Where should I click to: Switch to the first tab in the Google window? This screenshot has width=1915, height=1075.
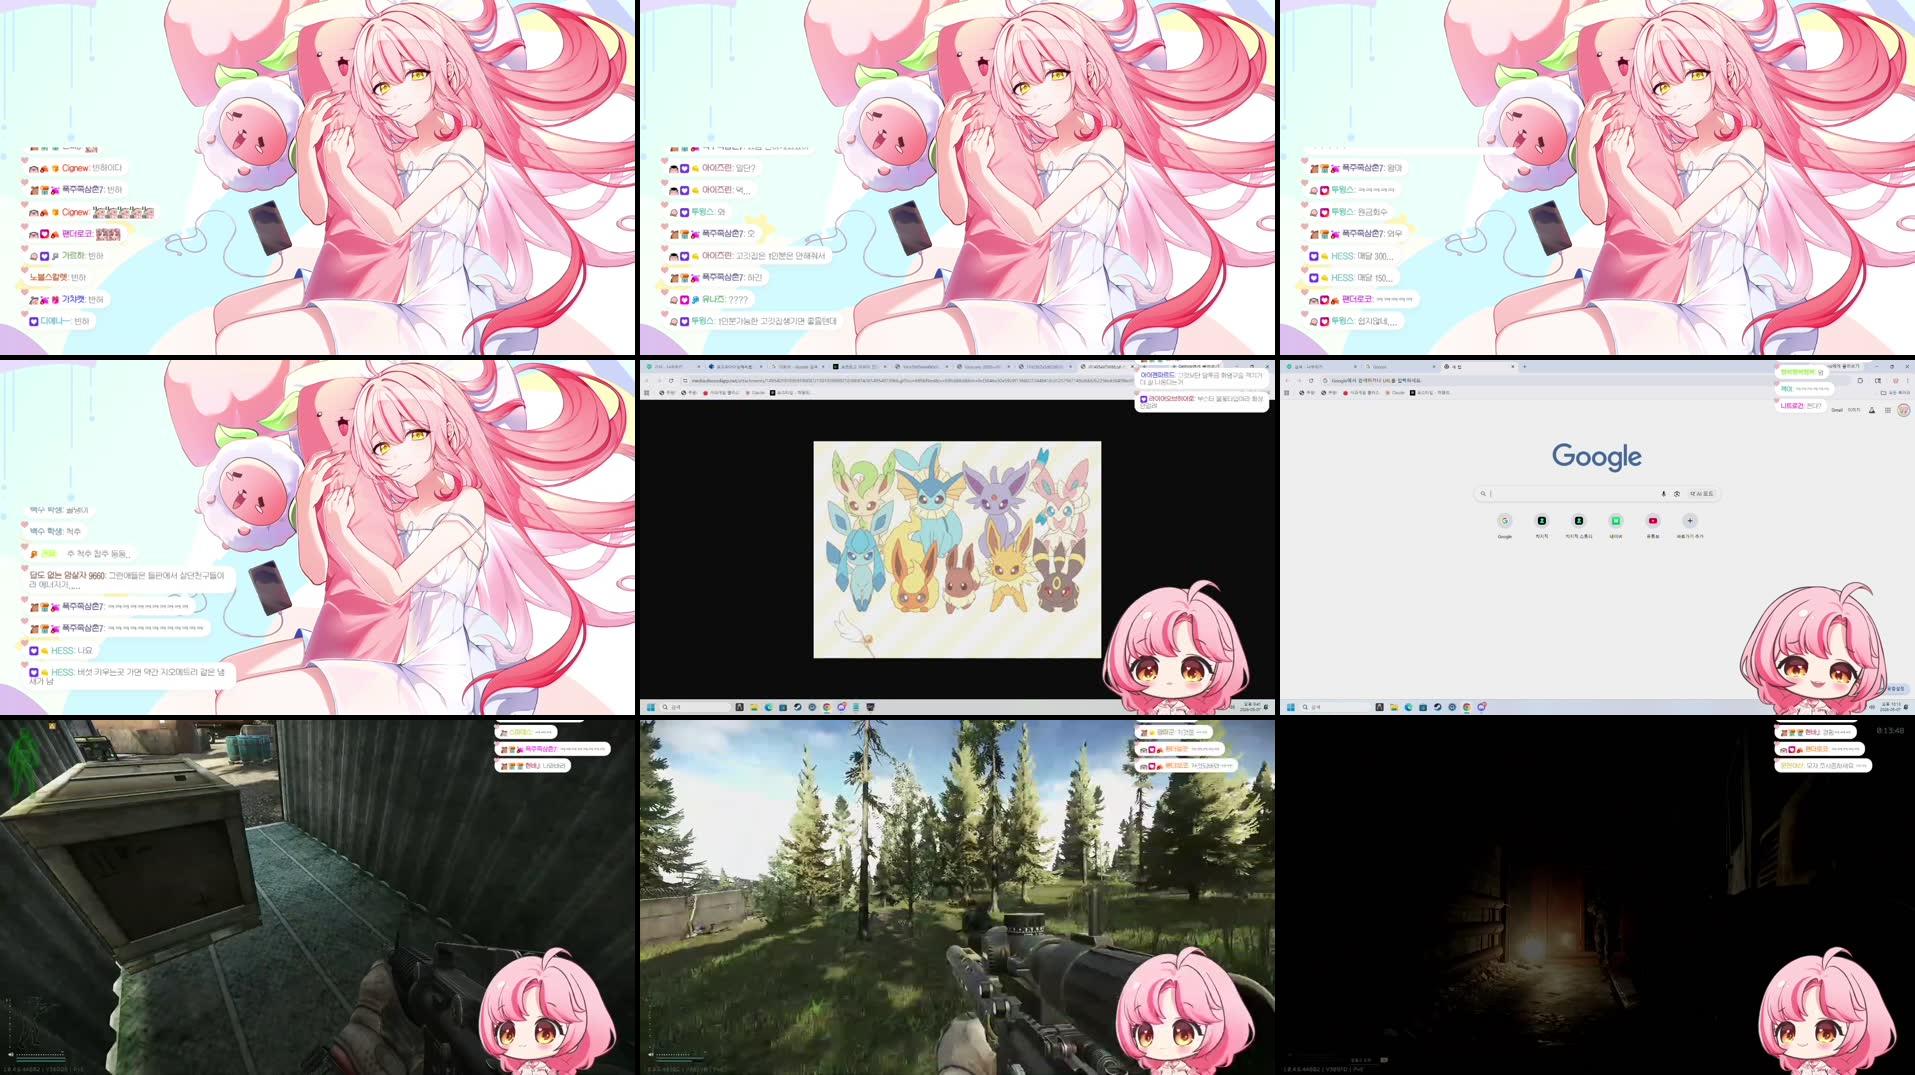[1322, 366]
